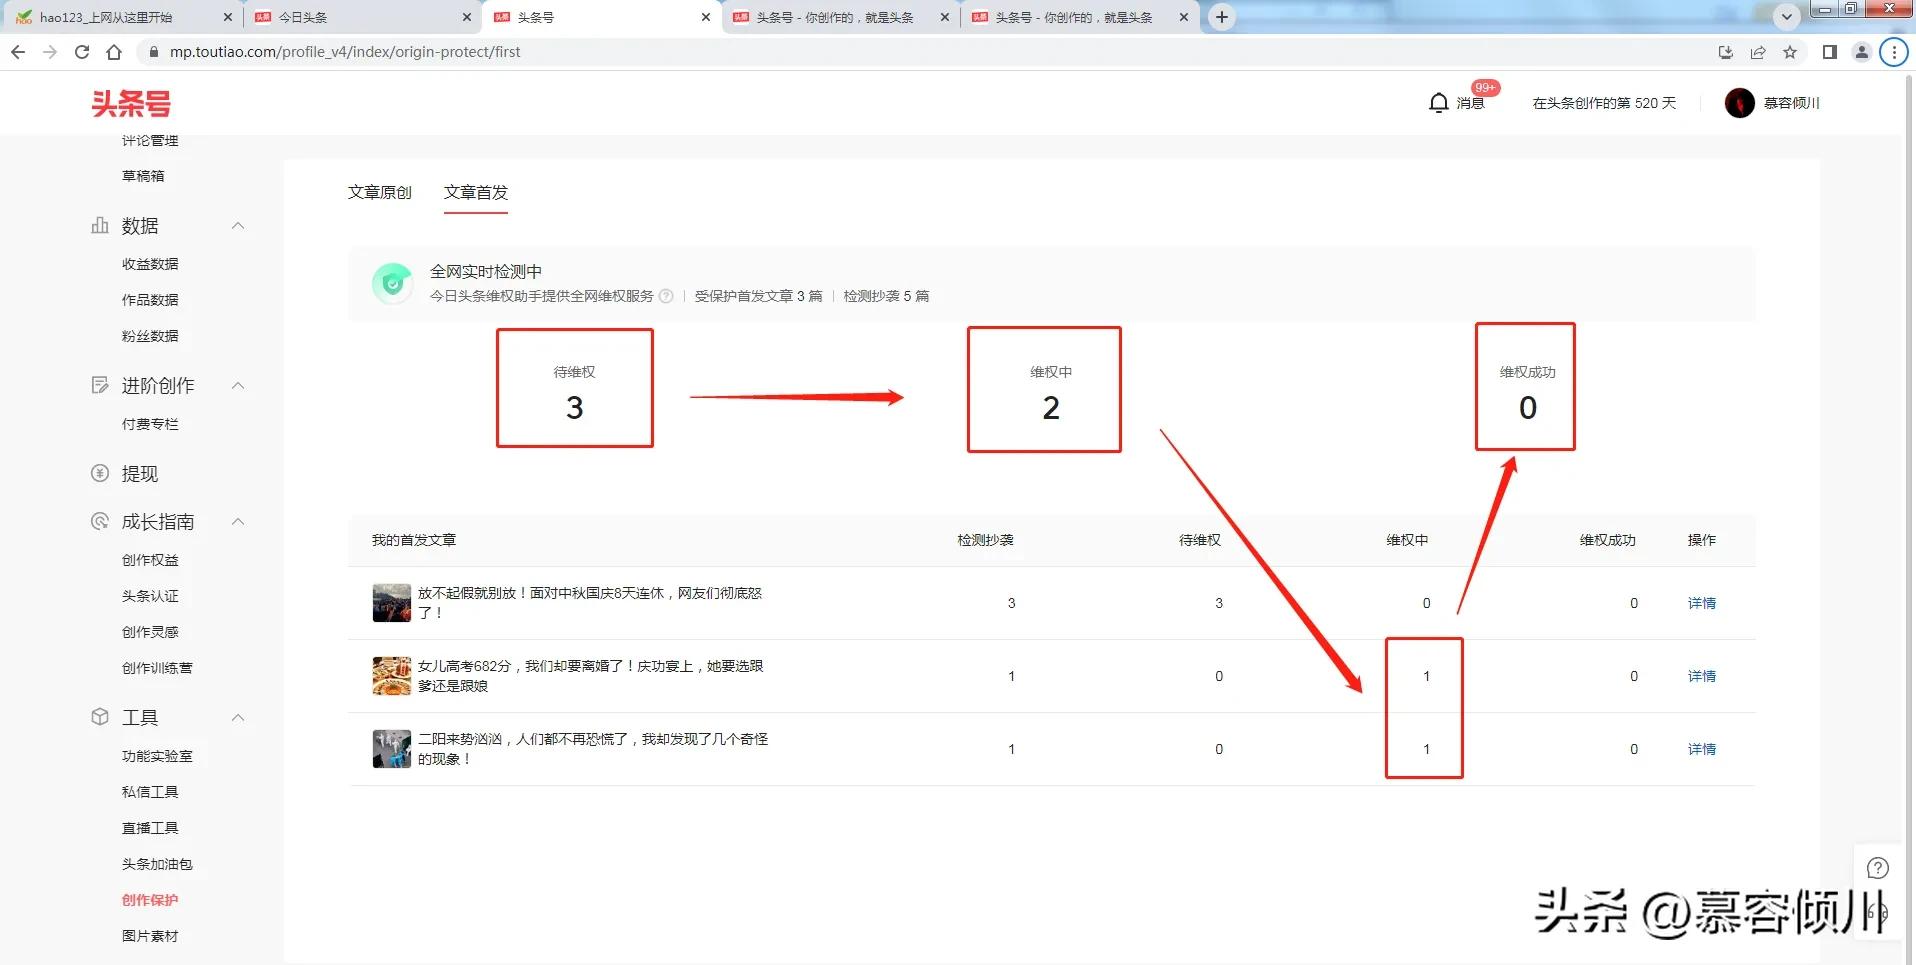Viewport: 1916px width, 965px height.
Task: Click the address bar URL field
Action: 400,52
